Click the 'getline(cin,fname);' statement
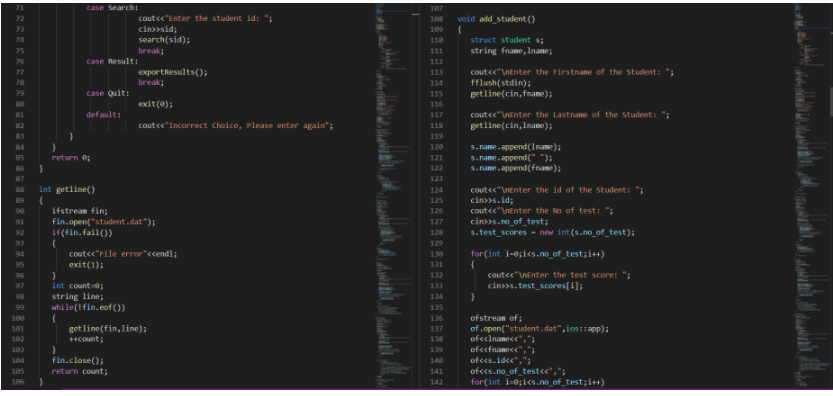833x396 pixels. pos(511,94)
